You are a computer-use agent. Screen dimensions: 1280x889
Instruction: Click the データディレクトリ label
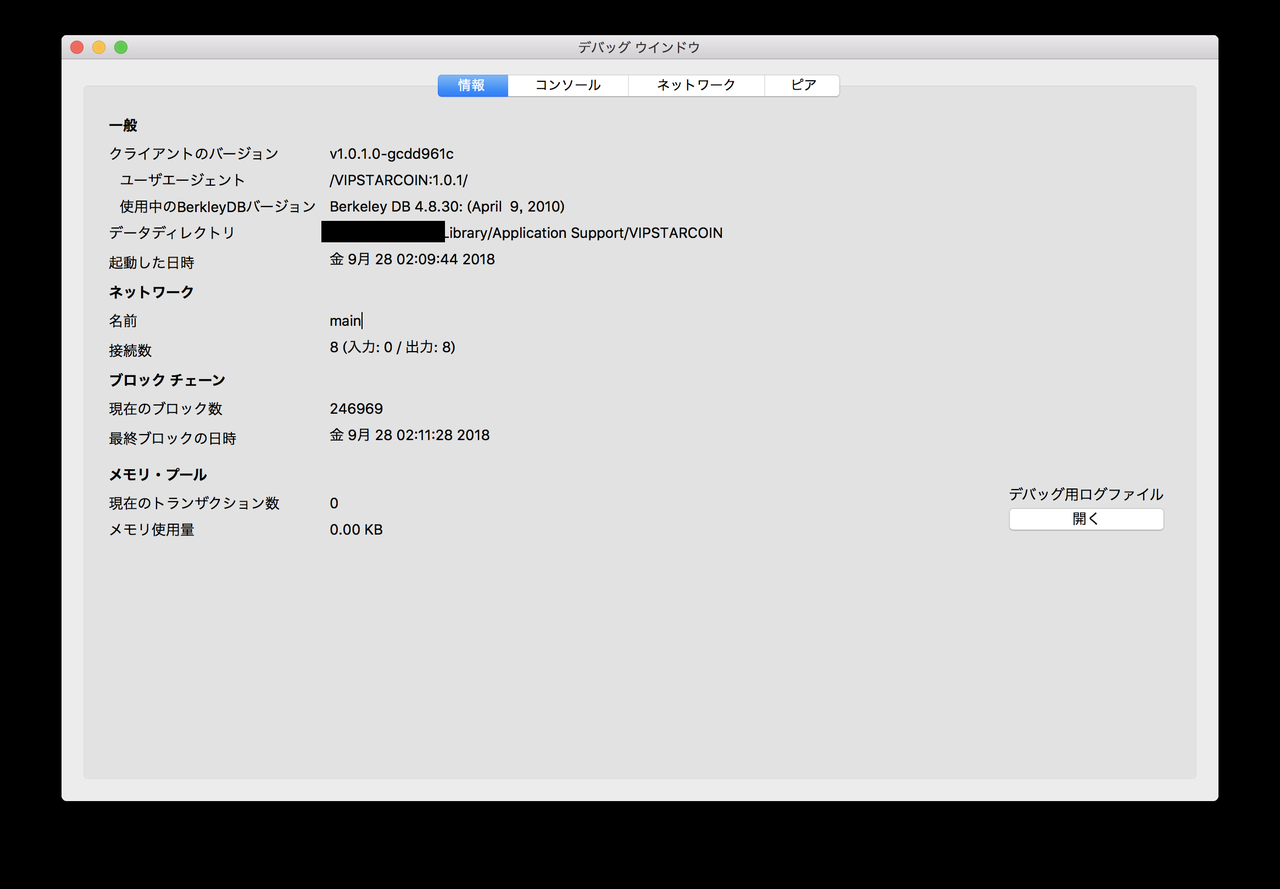click(x=172, y=233)
